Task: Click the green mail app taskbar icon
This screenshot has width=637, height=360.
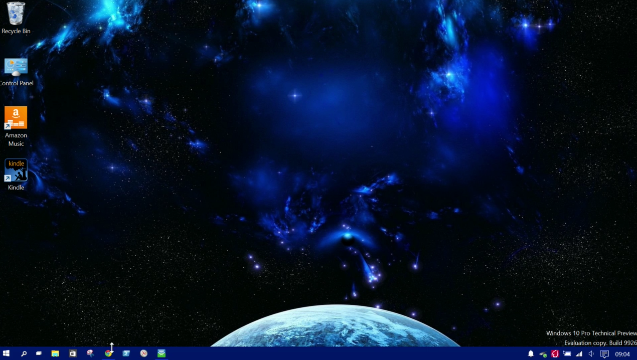Action: pos(161,353)
